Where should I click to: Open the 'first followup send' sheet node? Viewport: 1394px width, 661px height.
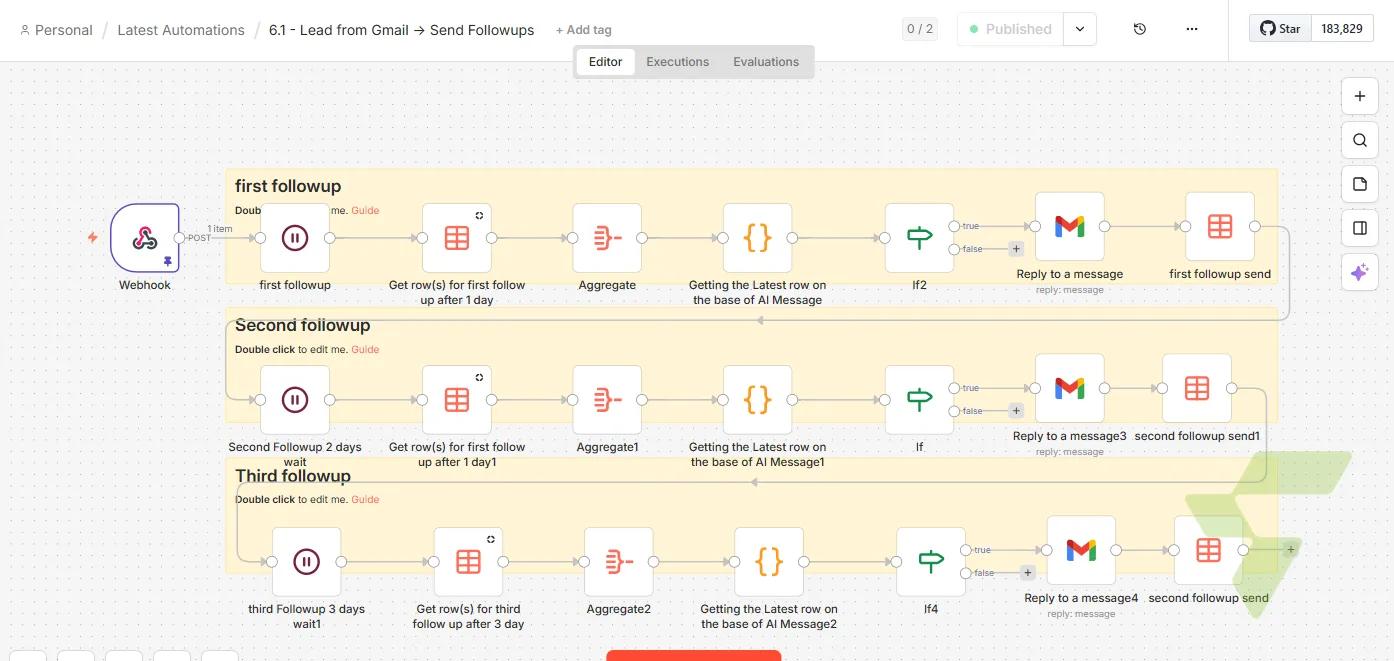1220,227
